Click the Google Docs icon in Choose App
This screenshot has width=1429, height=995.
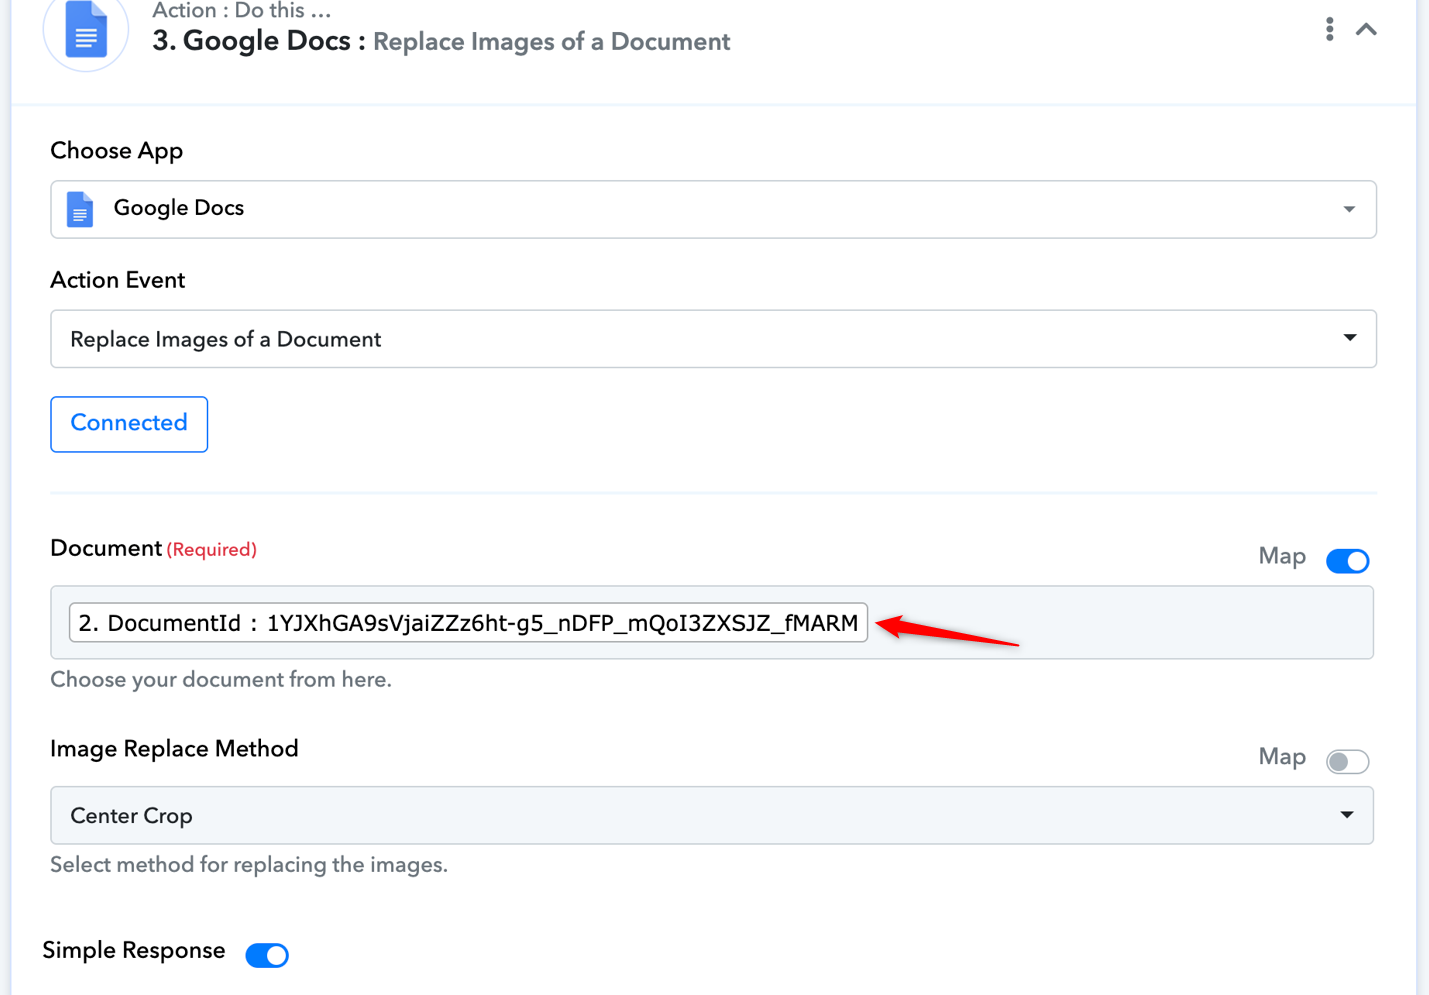pyautogui.click(x=80, y=209)
